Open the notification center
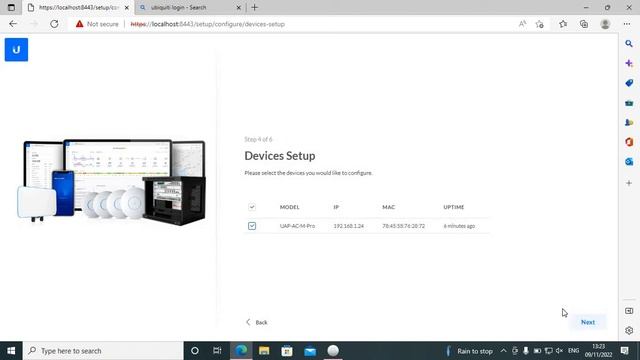This screenshot has height=360, width=640. [x=624, y=351]
